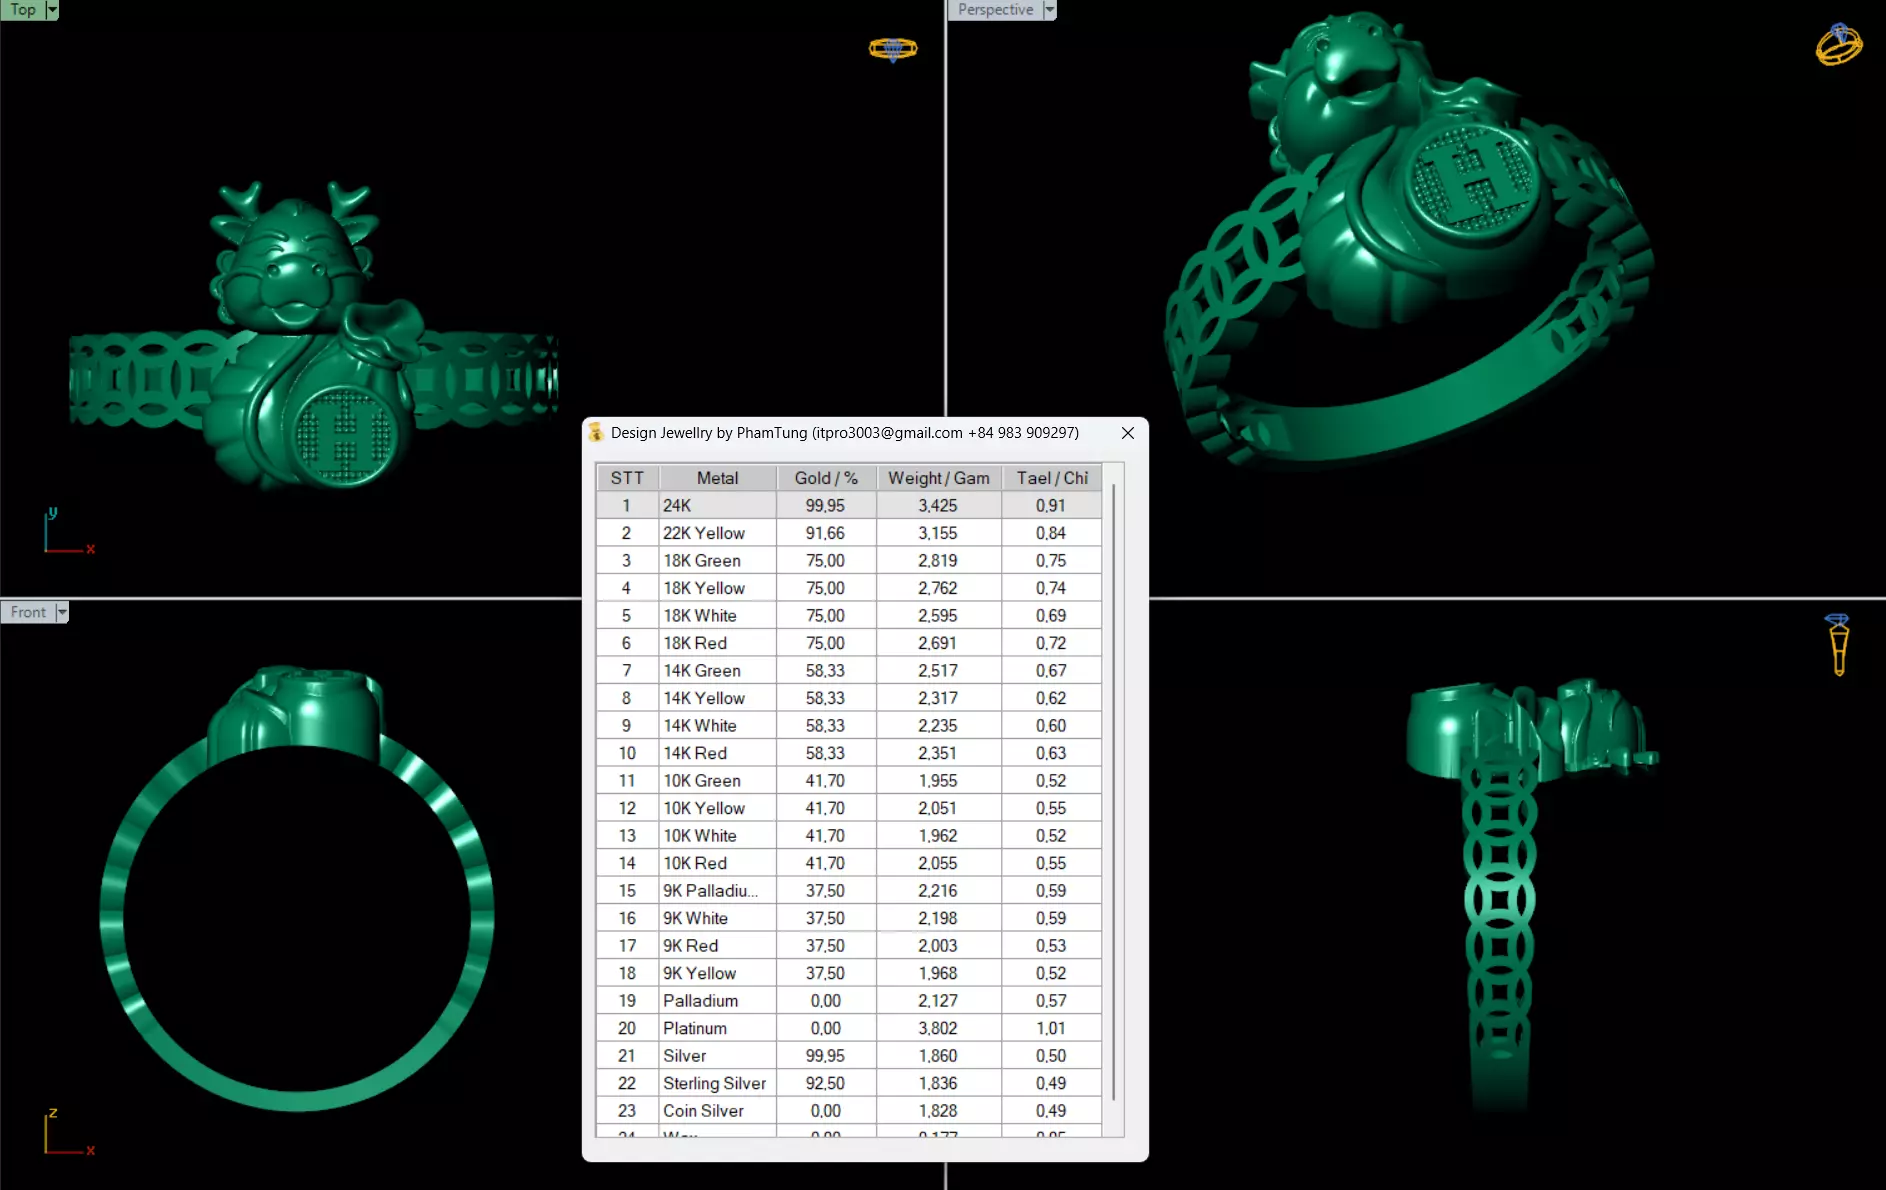Image resolution: width=1886 pixels, height=1190 pixels.
Task: Select the 14K Green metal cell
Action: 717,671
